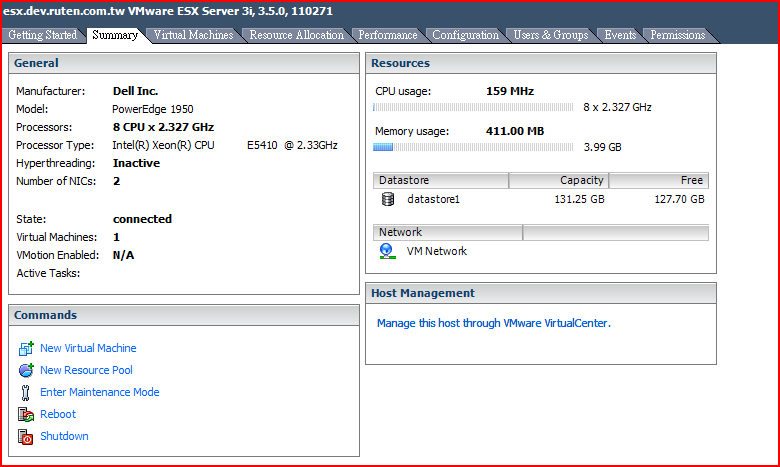
Task: Click the Enter Maintenance Mode wrench icon
Action: pyautogui.click(x=26, y=392)
